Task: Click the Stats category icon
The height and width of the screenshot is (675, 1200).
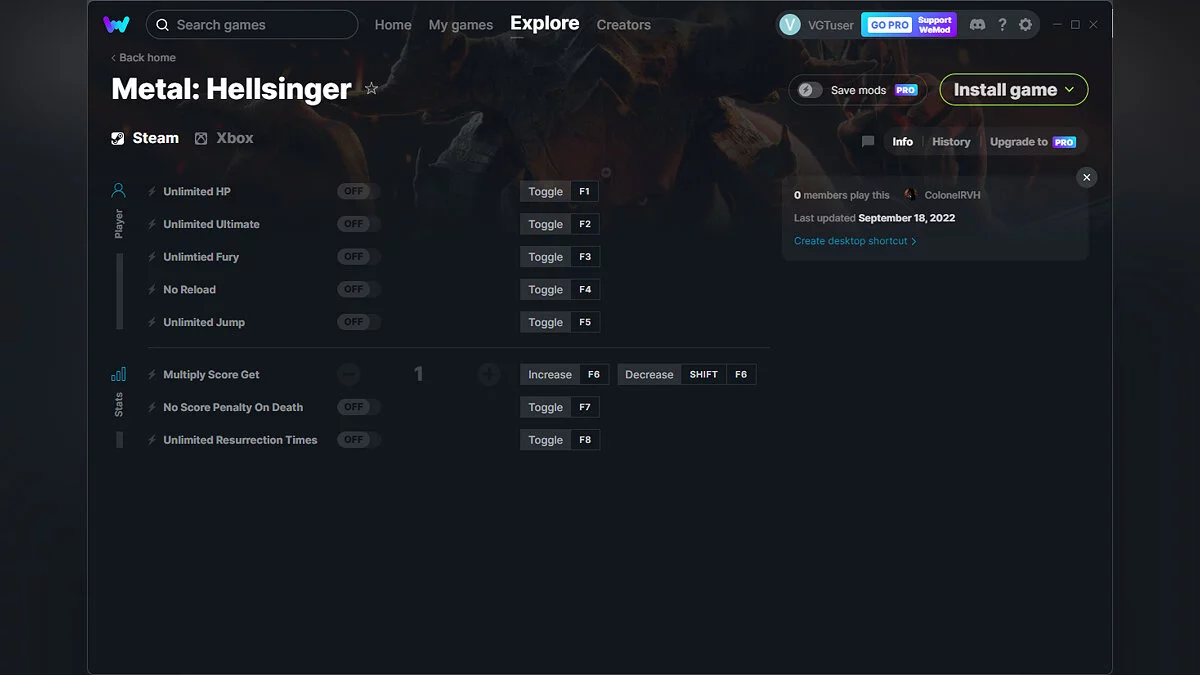Action: pyautogui.click(x=119, y=374)
